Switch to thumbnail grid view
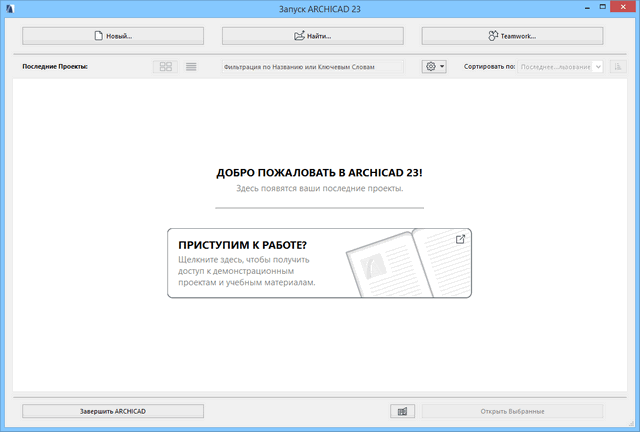 pos(165,67)
